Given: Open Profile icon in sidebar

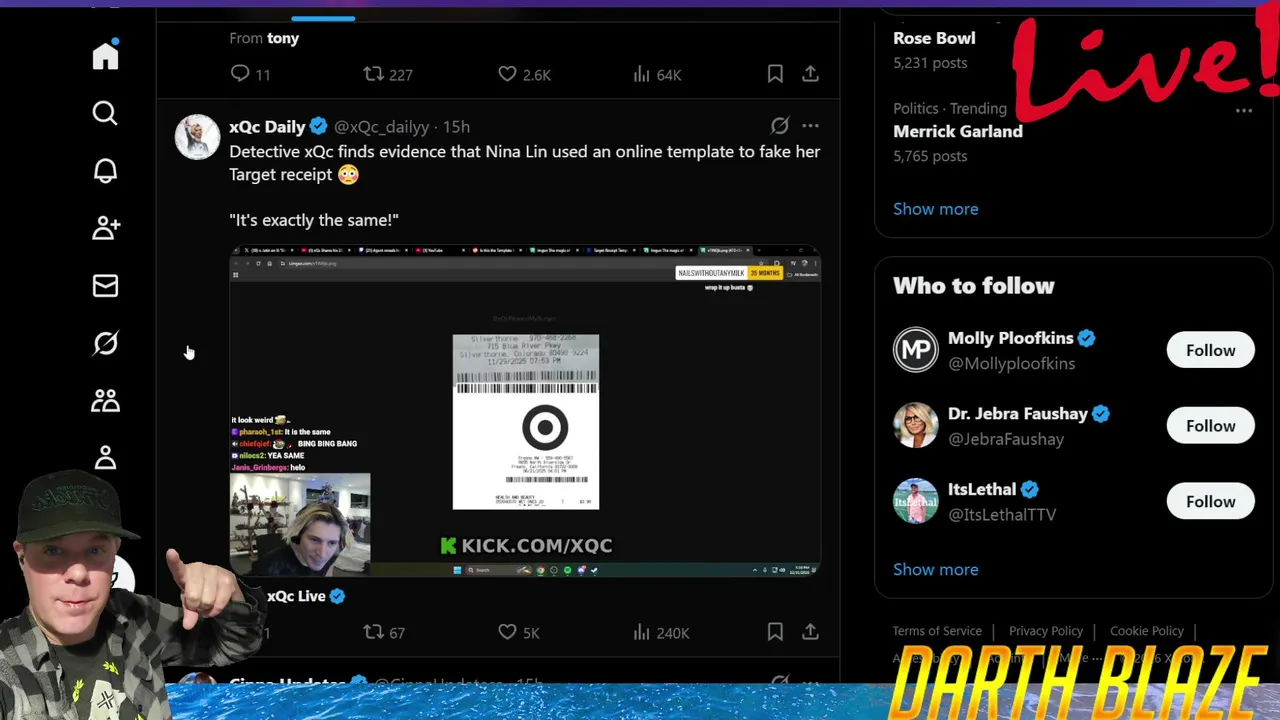Looking at the screenshot, I should [105, 458].
